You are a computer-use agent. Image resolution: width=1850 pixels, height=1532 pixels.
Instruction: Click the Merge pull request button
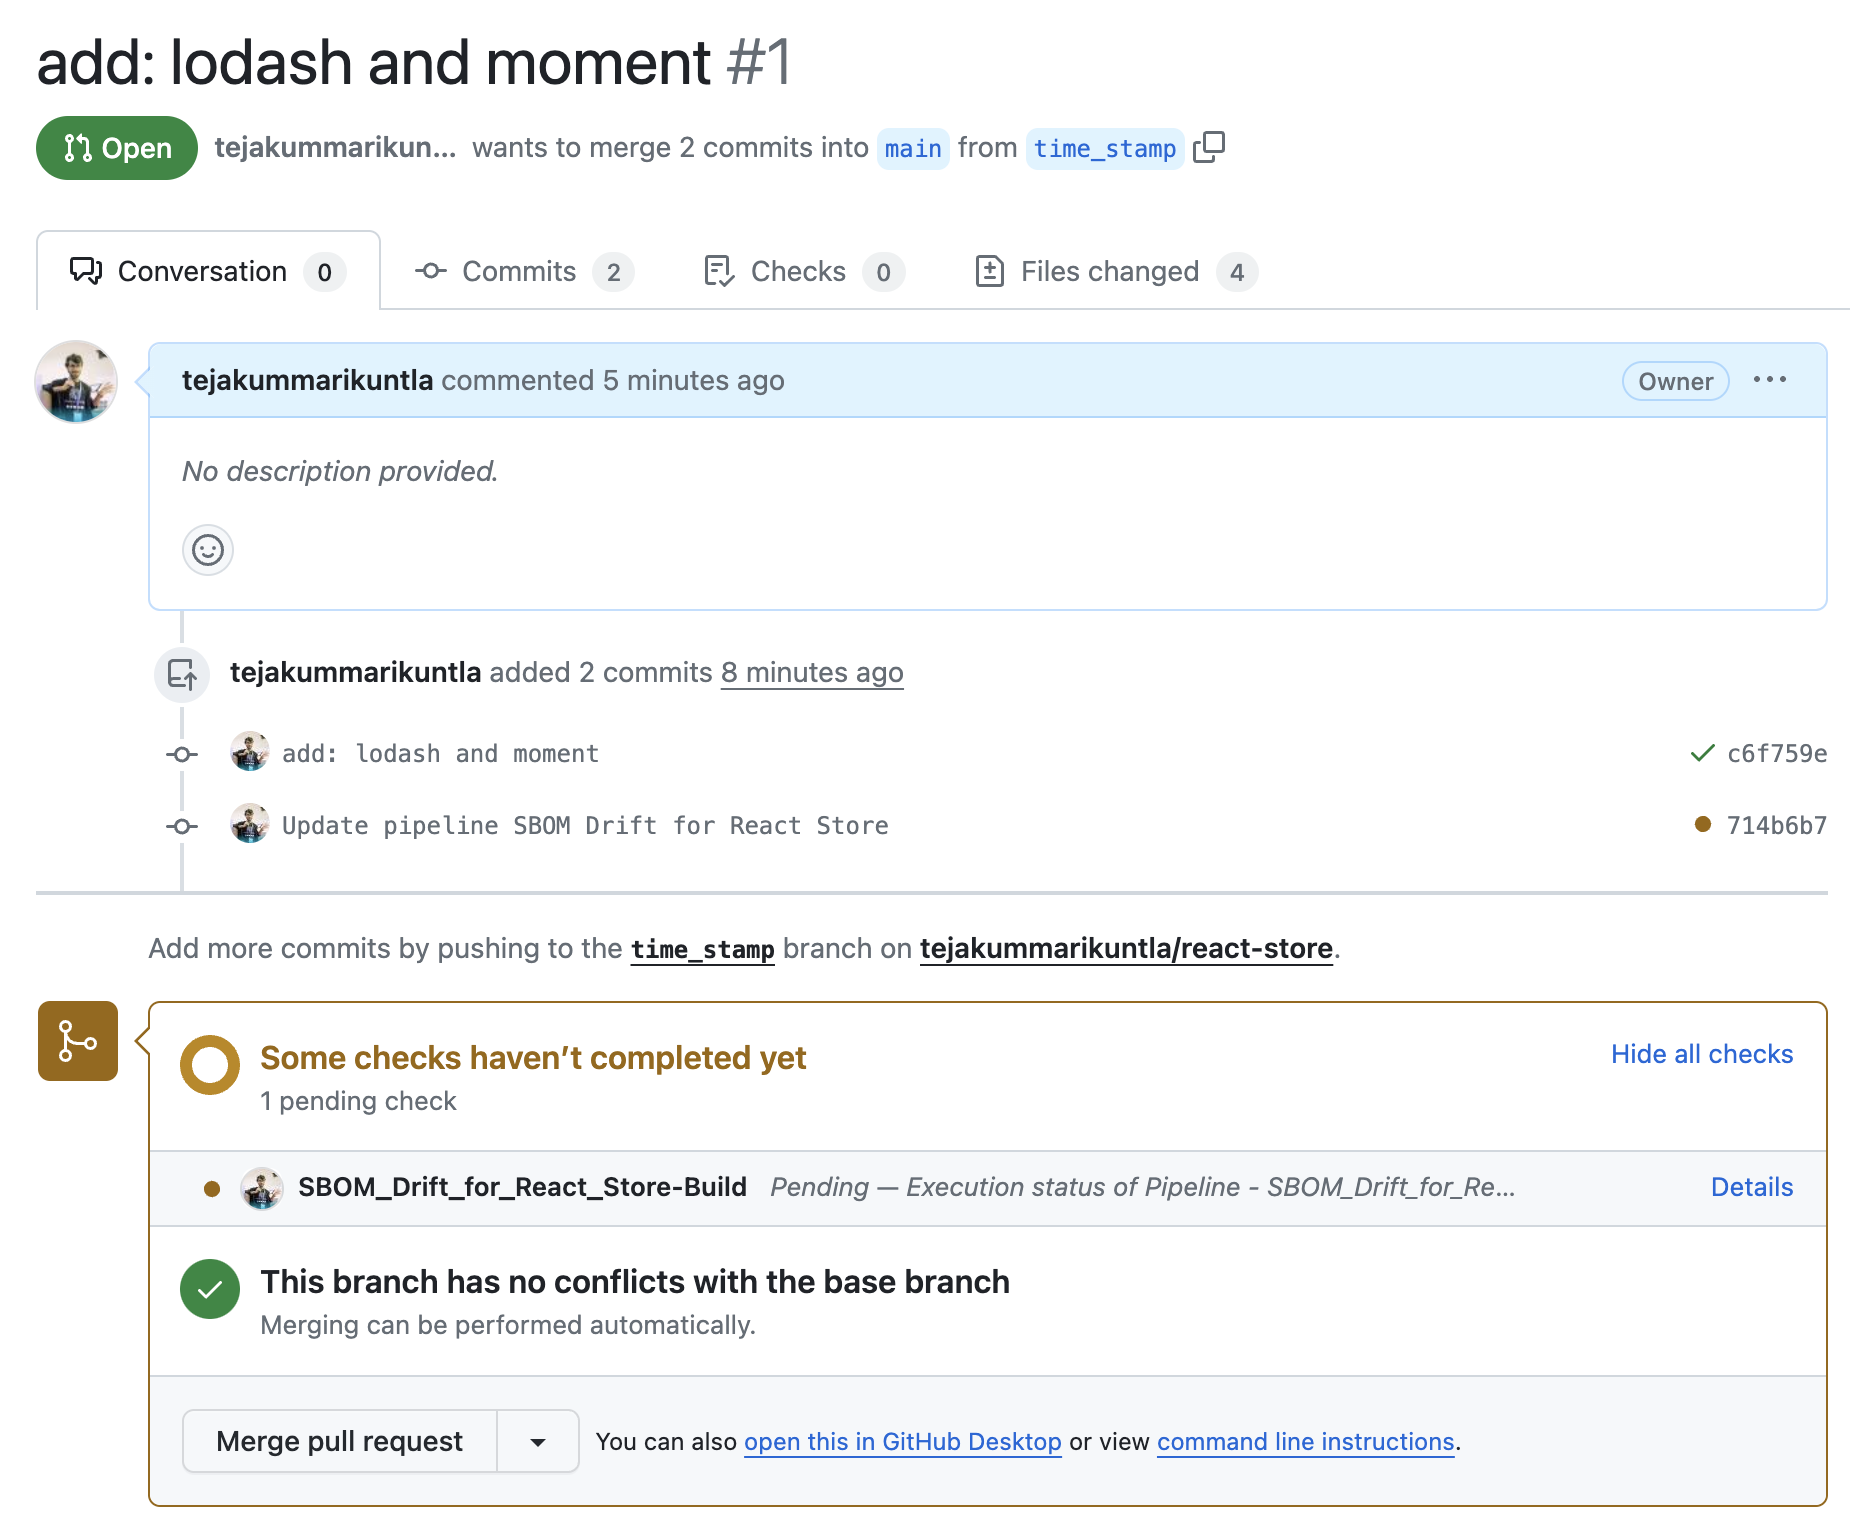click(x=340, y=1441)
